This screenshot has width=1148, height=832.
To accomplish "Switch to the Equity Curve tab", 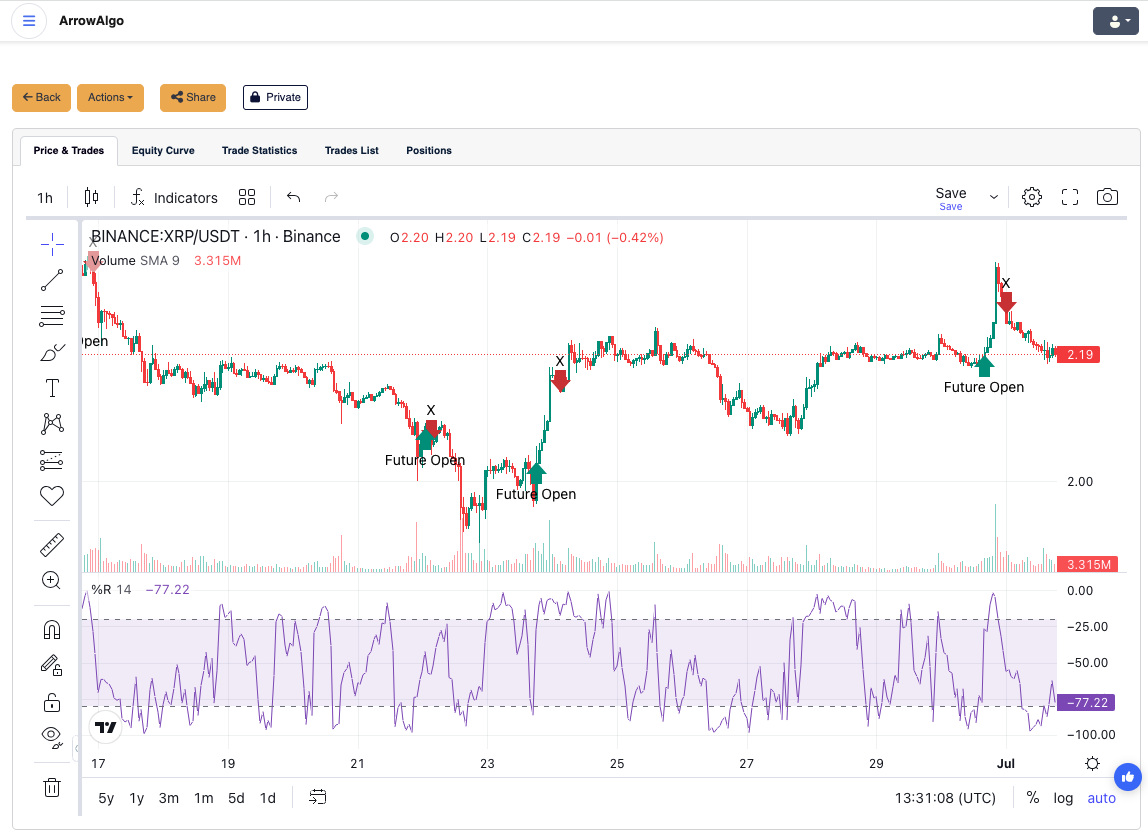I will [163, 150].
